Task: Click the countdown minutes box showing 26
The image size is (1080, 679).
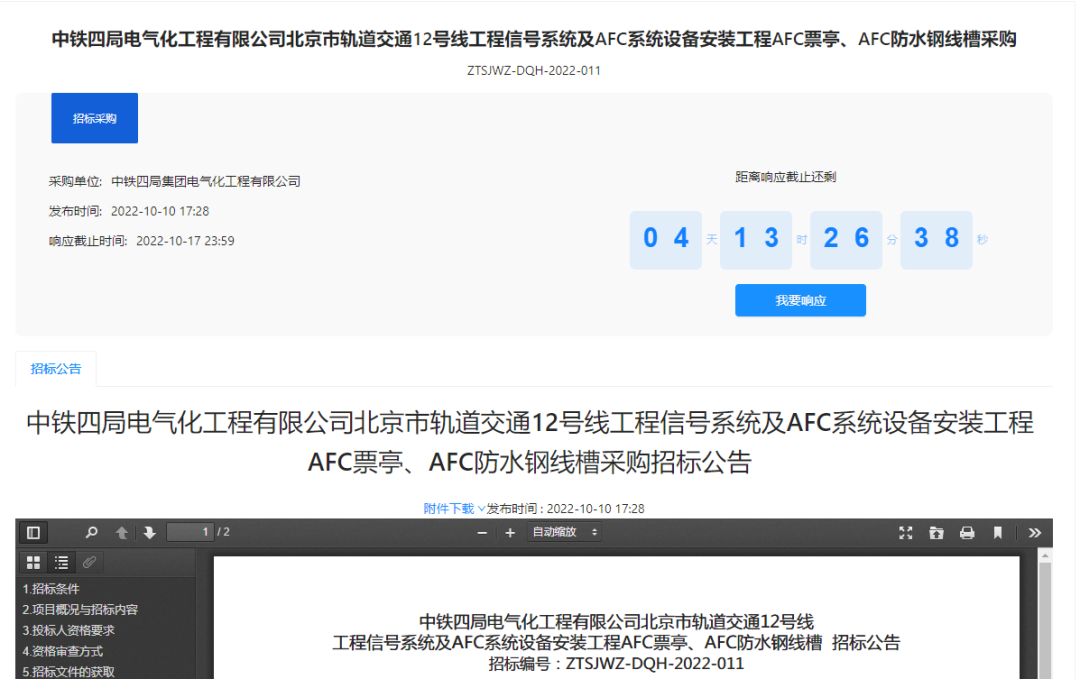Action: (846, 240)
